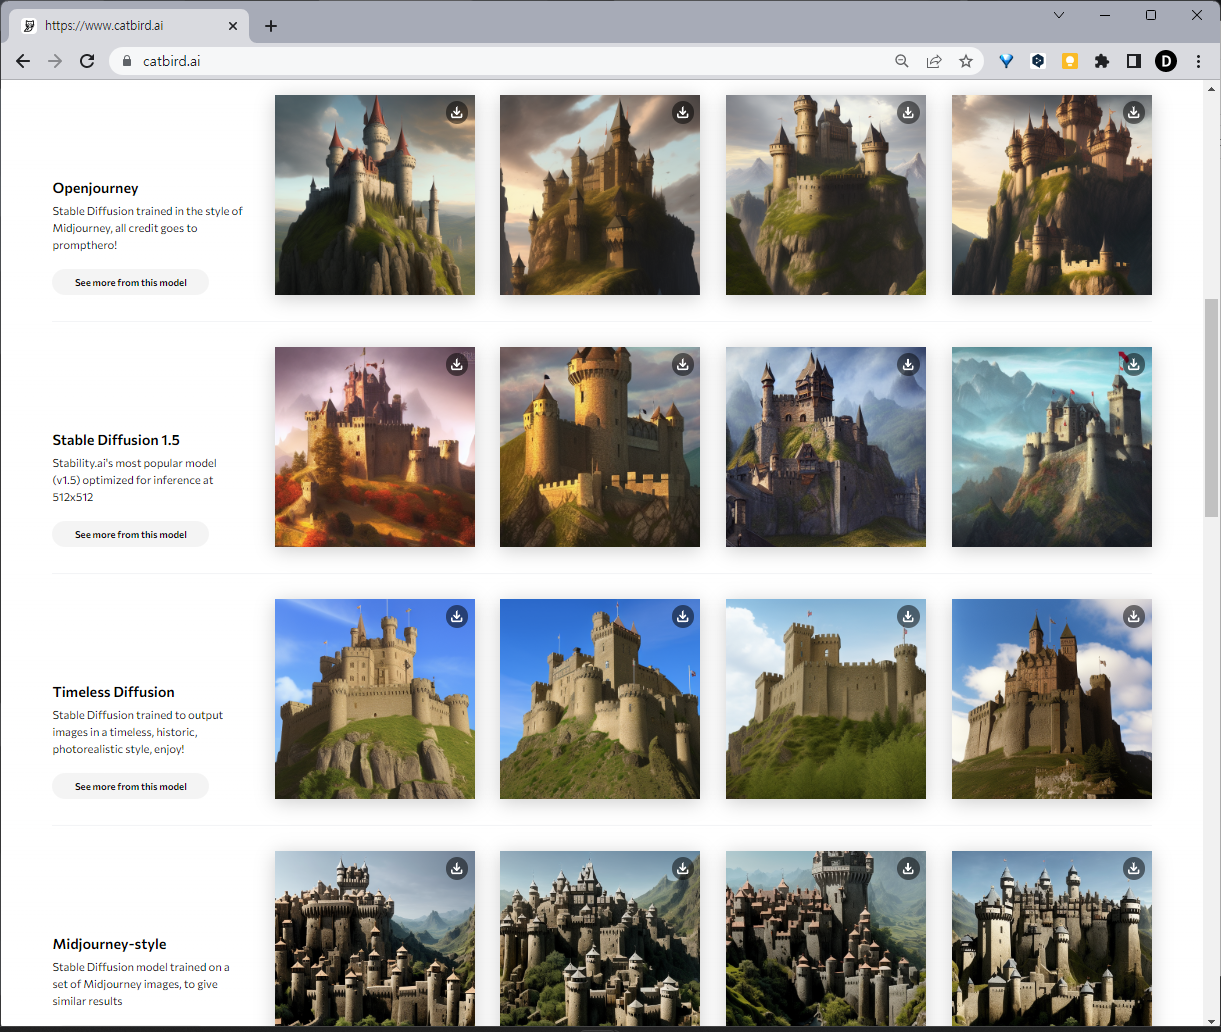Image resolution: width=1221 pixels, height=1032 pixels.
Task: Open first Stable Diffusion 1.5 thumbnail
Action: [x=375, y=447]
